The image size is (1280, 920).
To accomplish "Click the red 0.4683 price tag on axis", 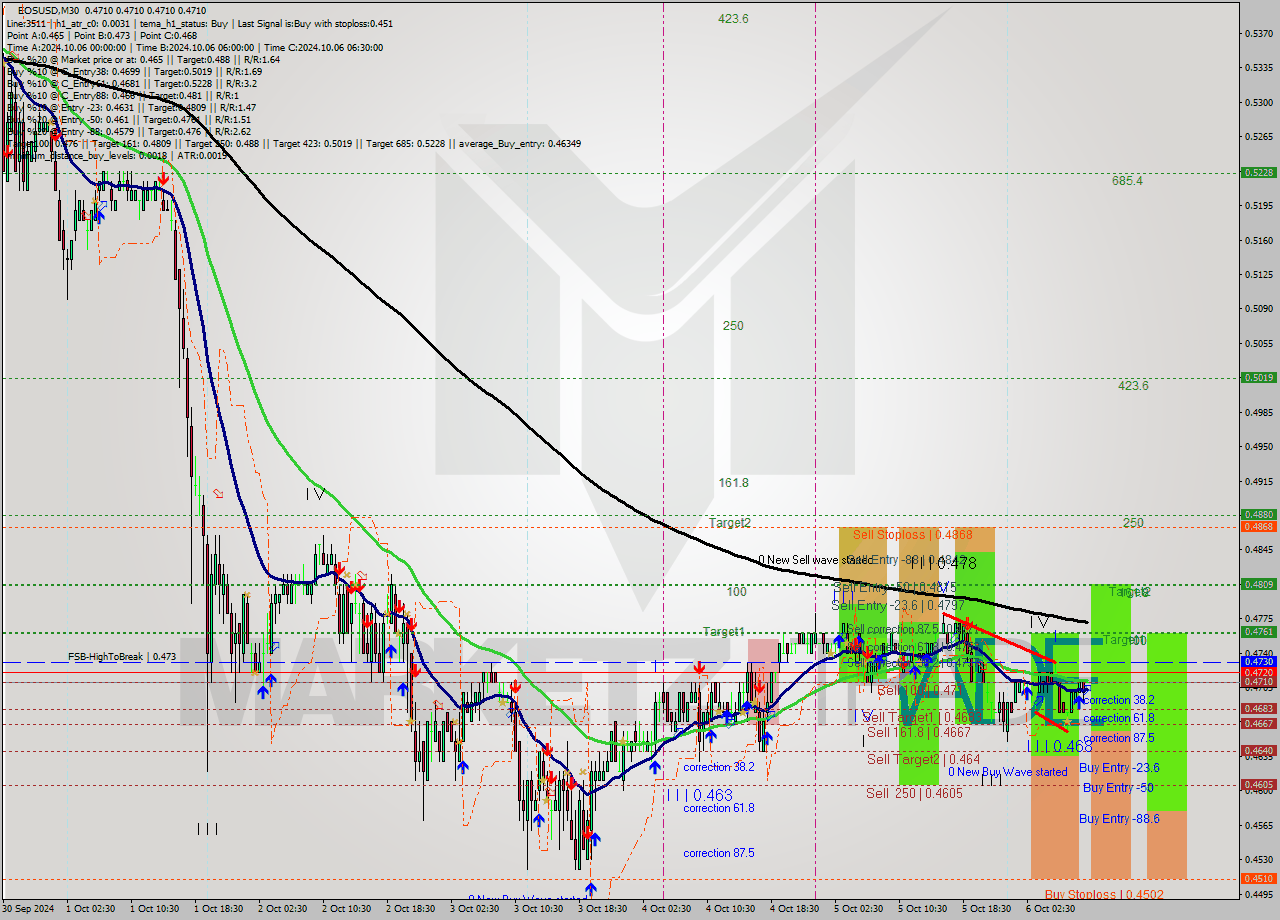I will 1257,708.
